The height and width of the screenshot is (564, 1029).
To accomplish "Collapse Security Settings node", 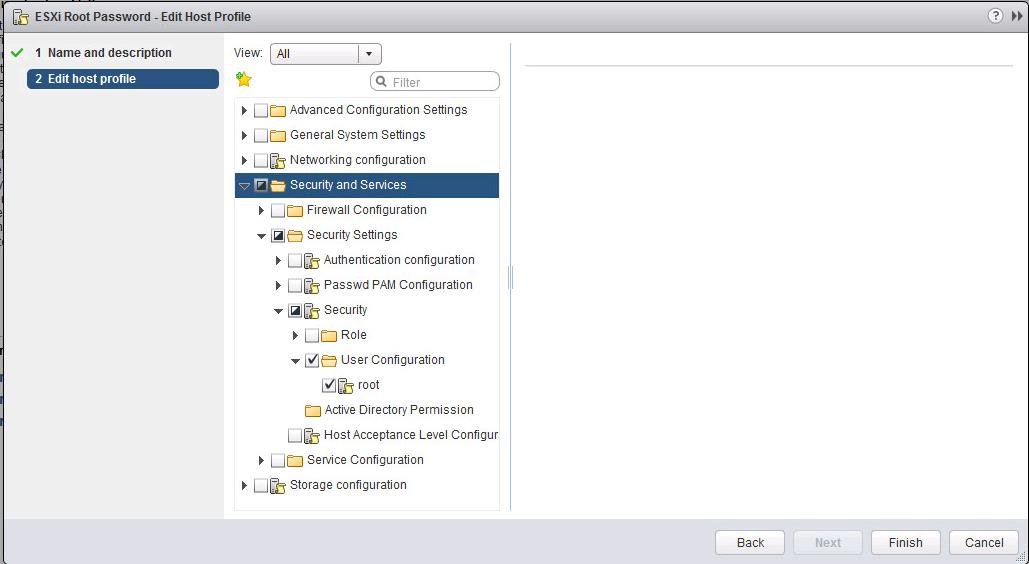I will click(261, 236).
